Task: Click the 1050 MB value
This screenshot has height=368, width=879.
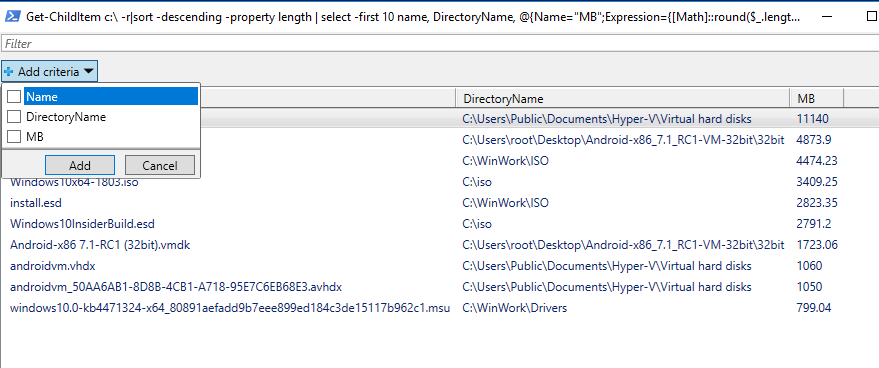Action: 809,287
